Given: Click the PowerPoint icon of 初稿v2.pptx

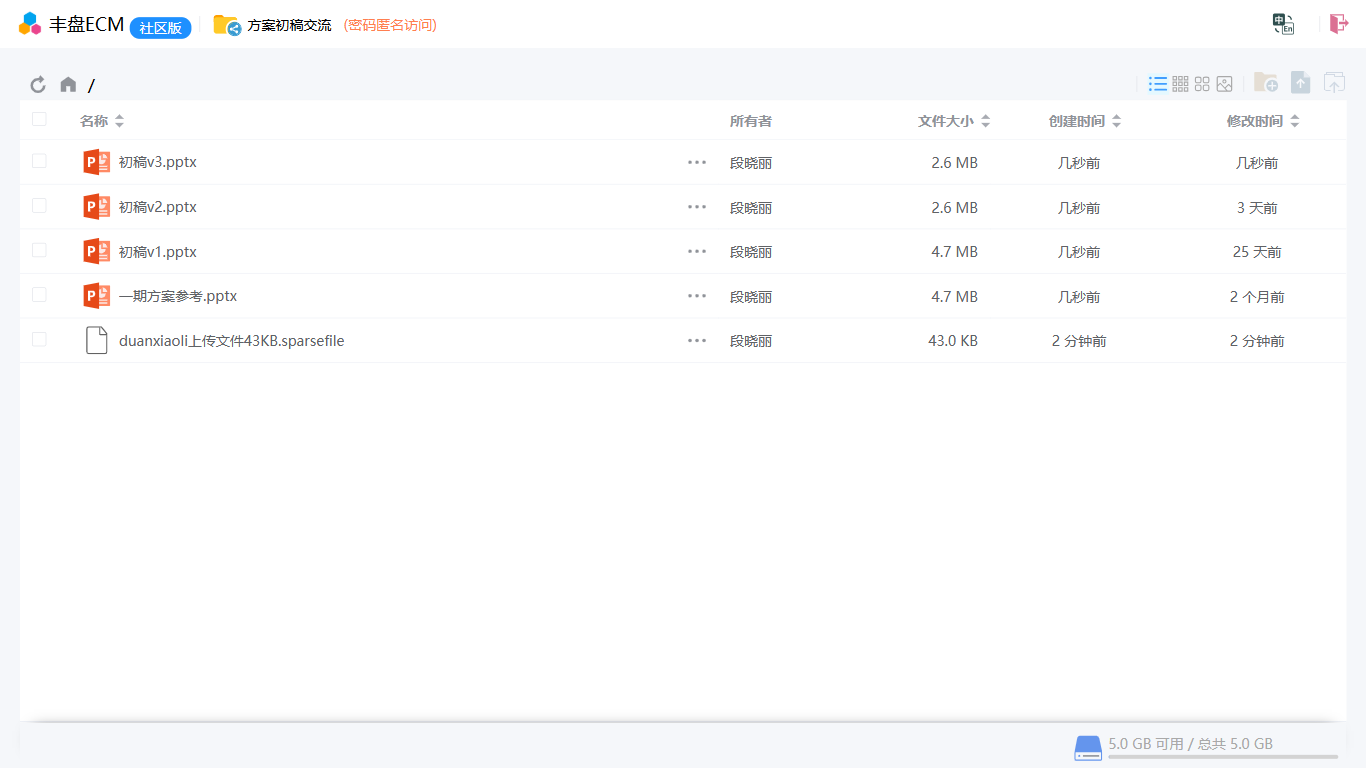Looking at the screenshot, I should tap(97, 207).
